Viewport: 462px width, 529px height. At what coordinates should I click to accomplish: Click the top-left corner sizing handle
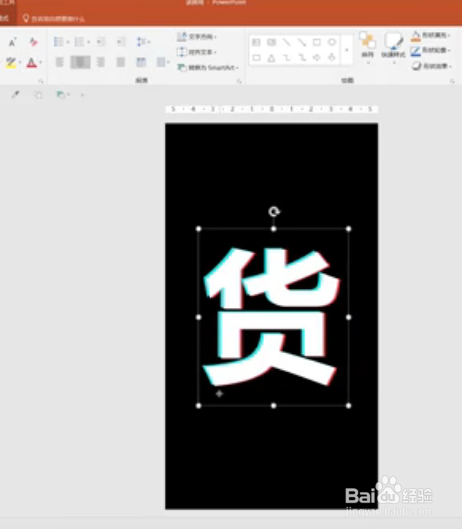[x=198, y=229]
